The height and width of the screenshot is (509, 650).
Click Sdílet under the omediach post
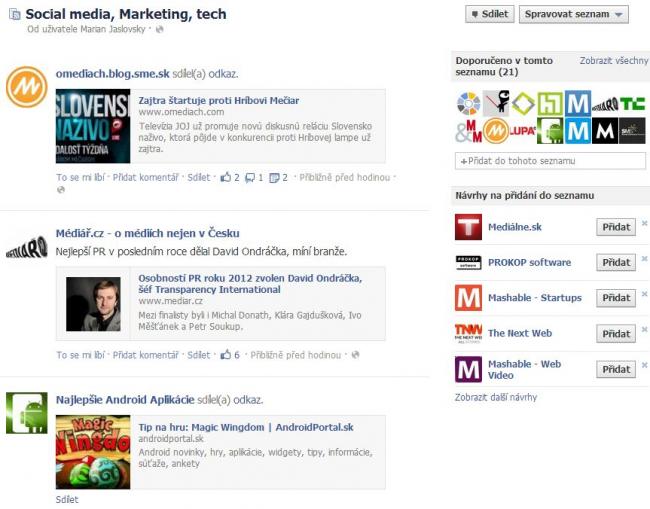tap(199, 177)
